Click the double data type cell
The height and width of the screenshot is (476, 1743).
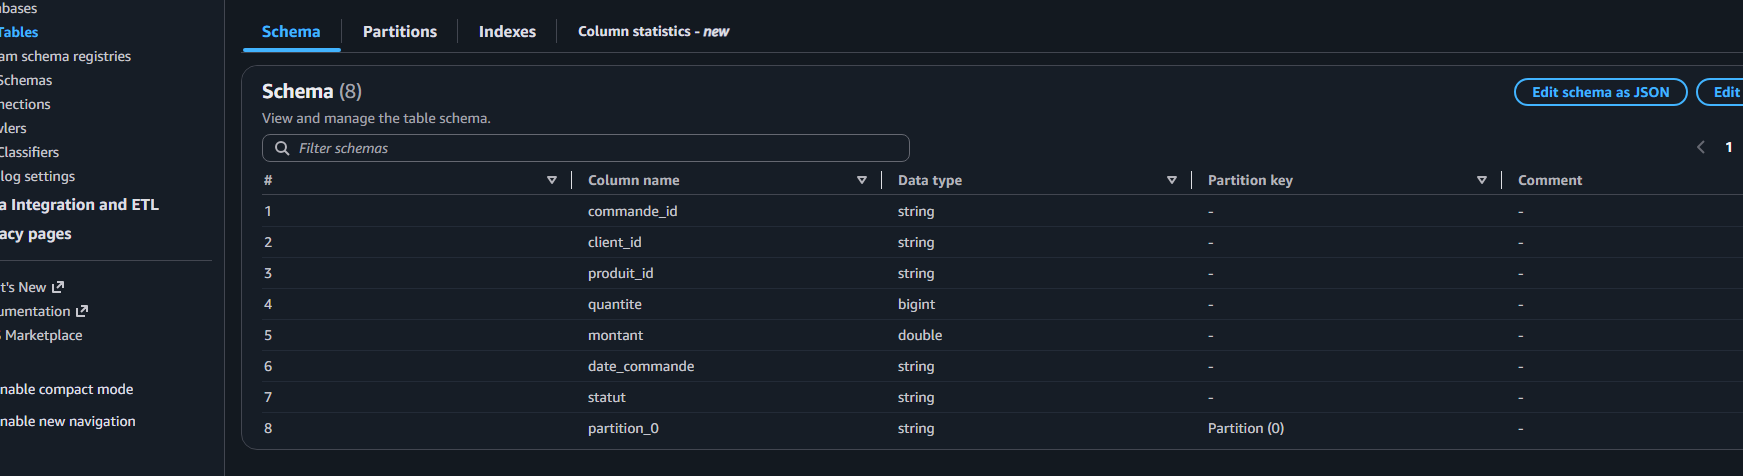920,335
